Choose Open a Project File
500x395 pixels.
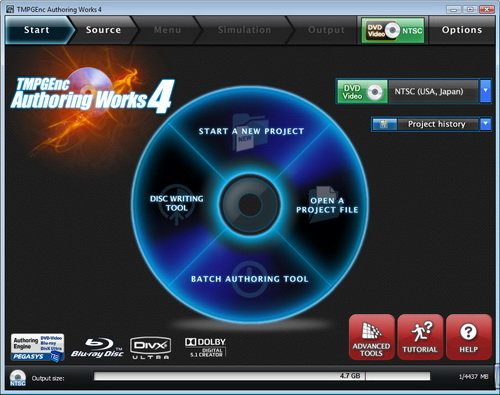[327, 205]
